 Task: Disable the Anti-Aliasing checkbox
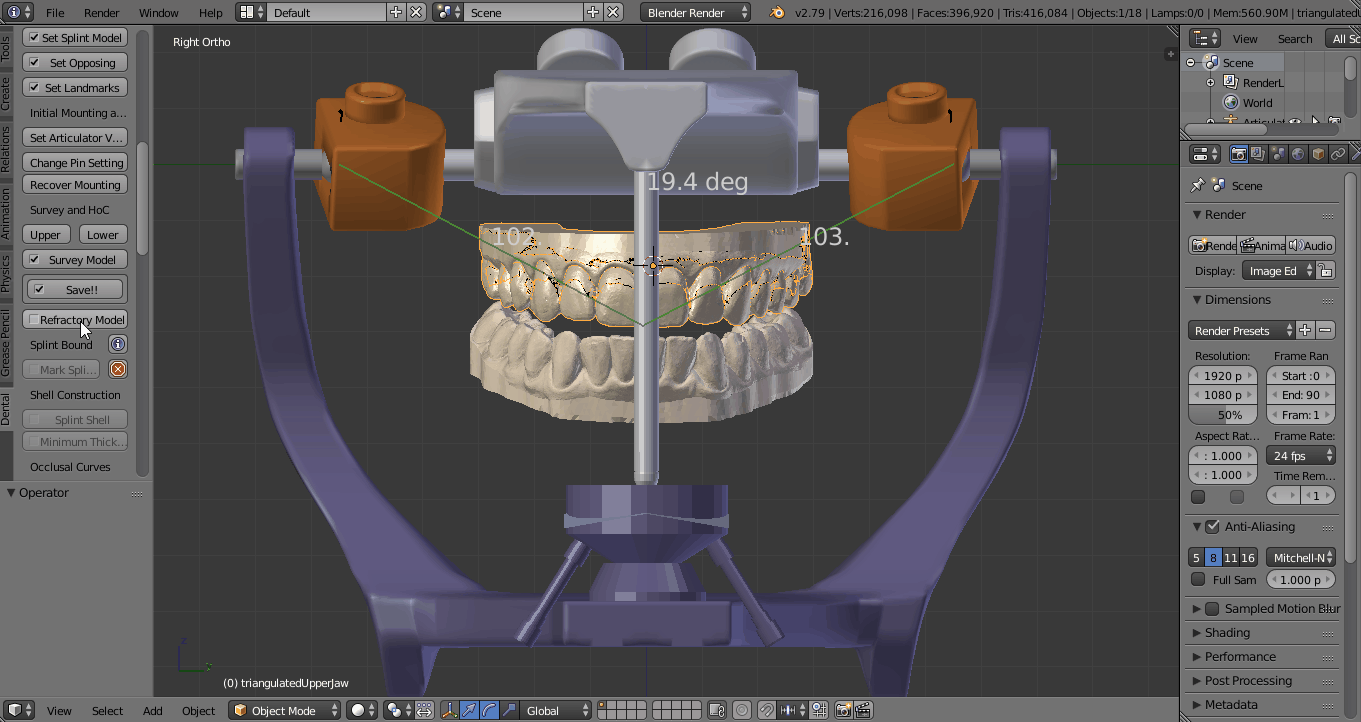click(1212, 526)
